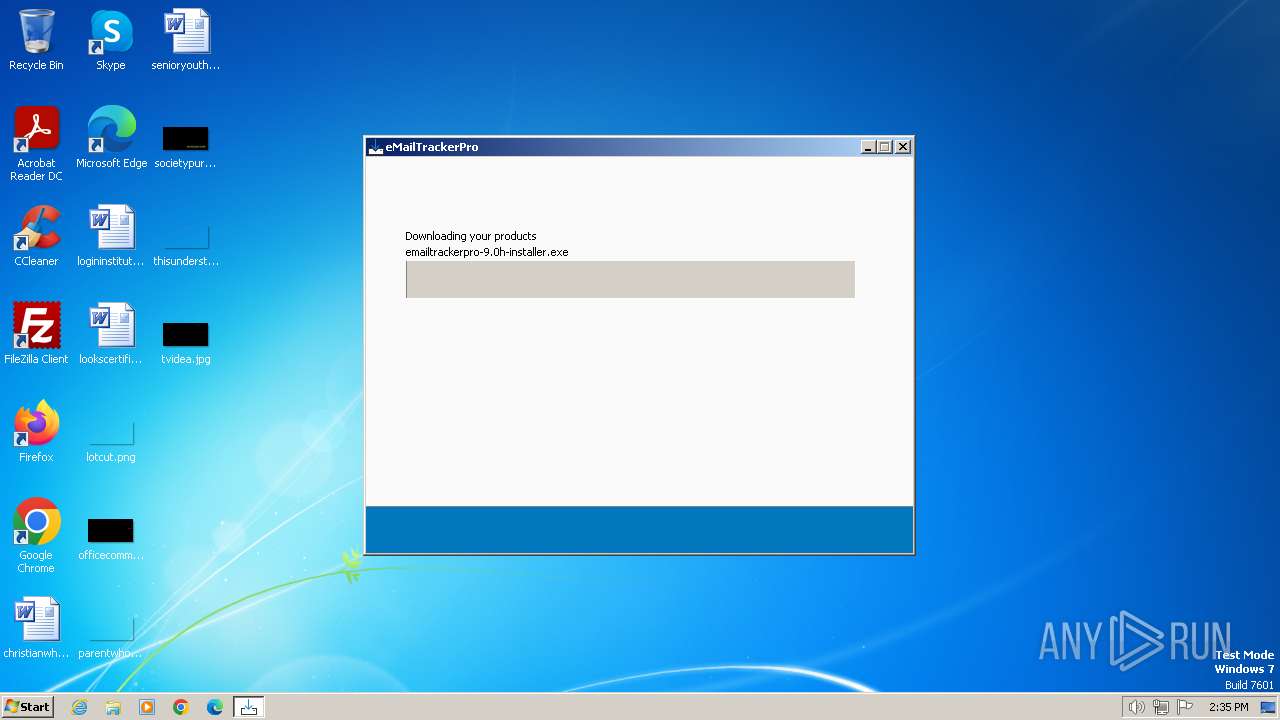Screen dimensions: 1280x720
Task: Minimize the eMailTrackerPro window
Action: tap(868, 147)
